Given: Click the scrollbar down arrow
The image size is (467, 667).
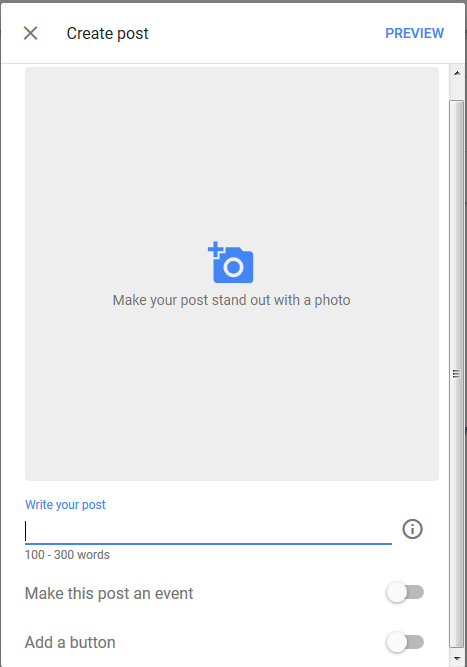Looking at the screenshot, I should click(457, 659).
